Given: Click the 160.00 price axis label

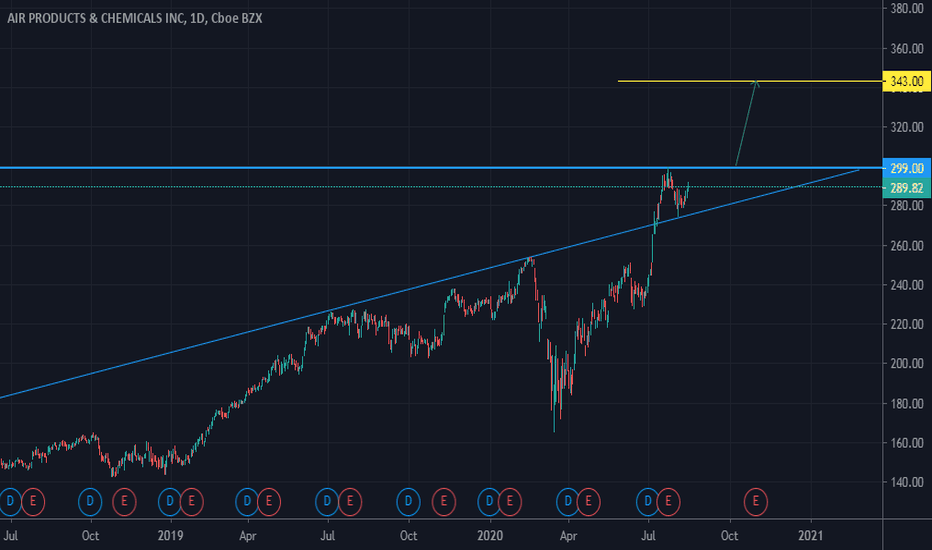Looking at the screenshot, I should pos(907,443).
